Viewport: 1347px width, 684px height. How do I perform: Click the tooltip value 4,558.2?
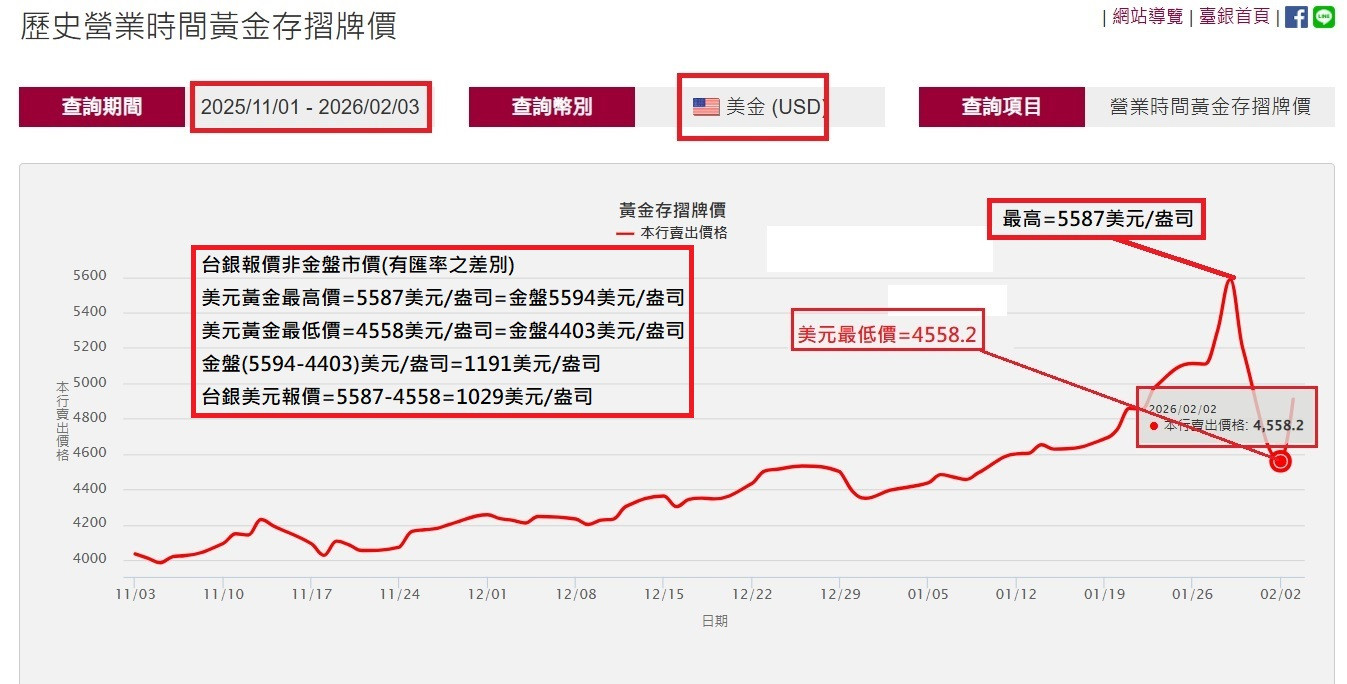[x=1278, y=425]
